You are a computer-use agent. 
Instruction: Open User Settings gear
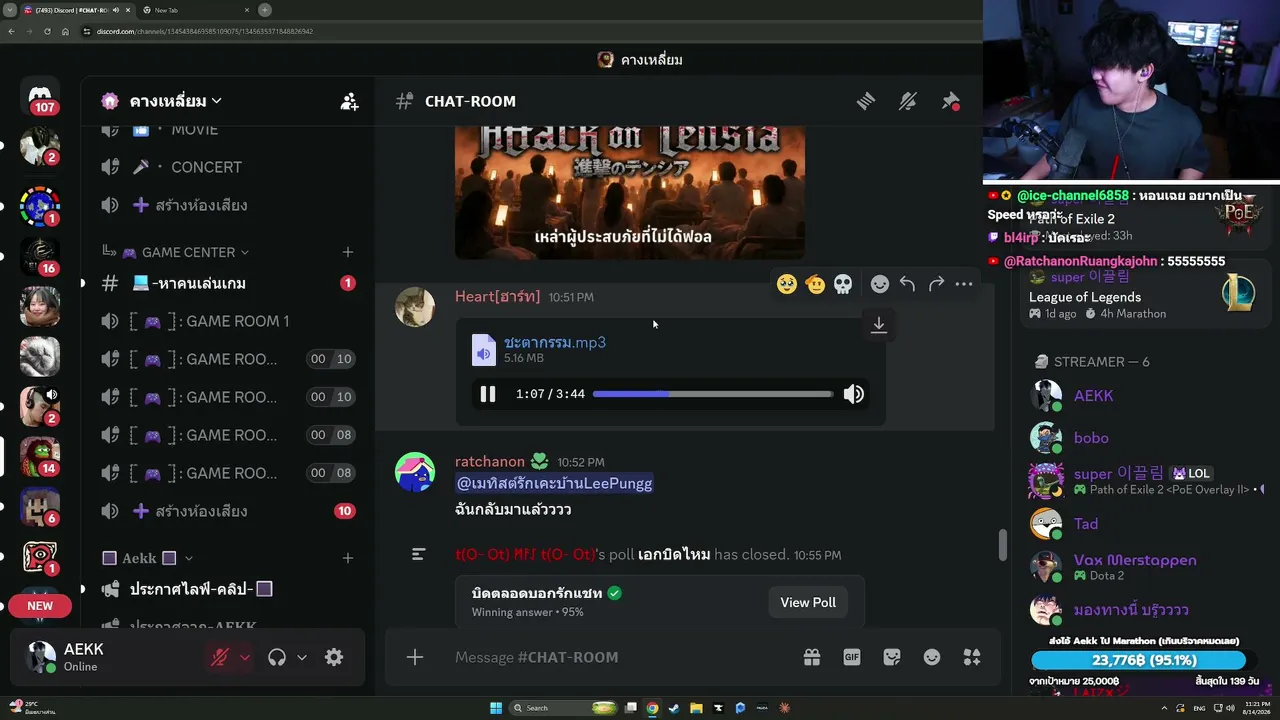pos(334,657)
